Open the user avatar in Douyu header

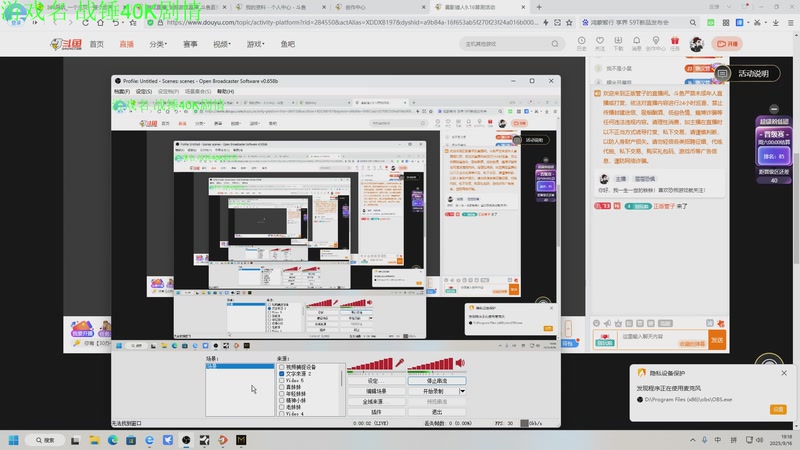coord(696,44)
